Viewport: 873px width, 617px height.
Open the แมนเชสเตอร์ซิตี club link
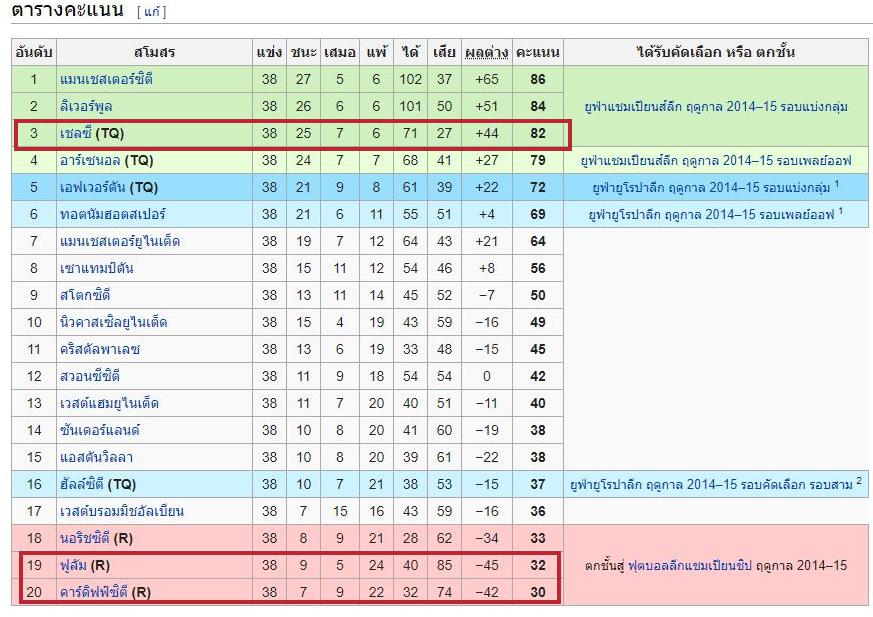point(106,79)
